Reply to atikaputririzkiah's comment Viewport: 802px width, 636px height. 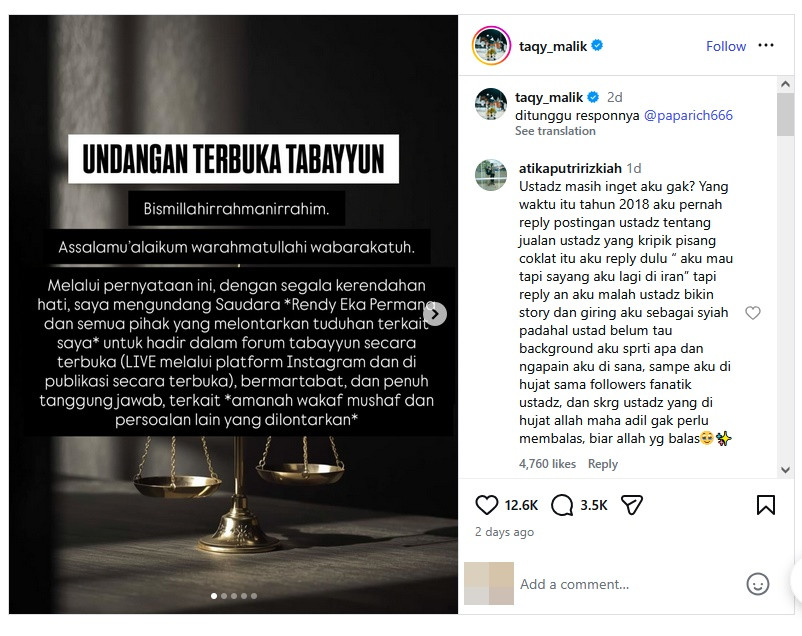tap(603, 464)
